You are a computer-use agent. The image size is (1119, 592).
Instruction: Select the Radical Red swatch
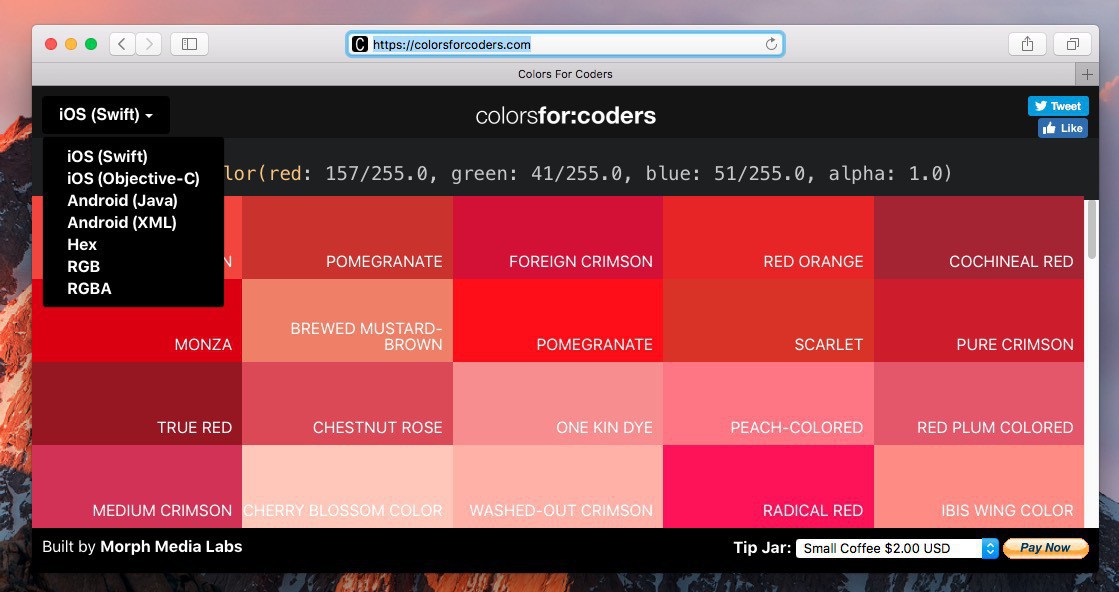click(x=769, y=486)
